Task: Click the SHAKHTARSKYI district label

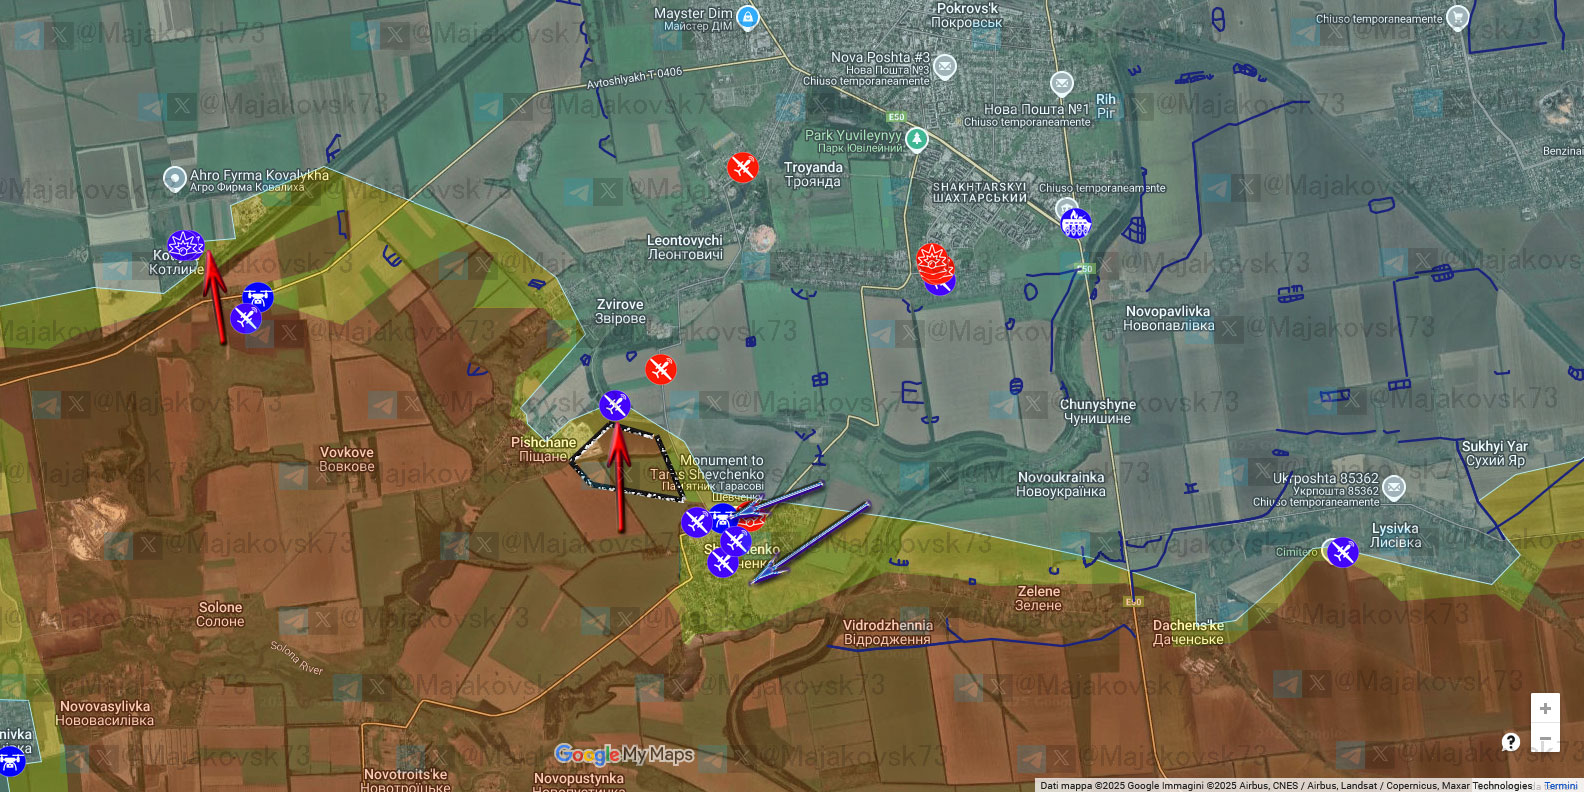Action: coord(980,192)
